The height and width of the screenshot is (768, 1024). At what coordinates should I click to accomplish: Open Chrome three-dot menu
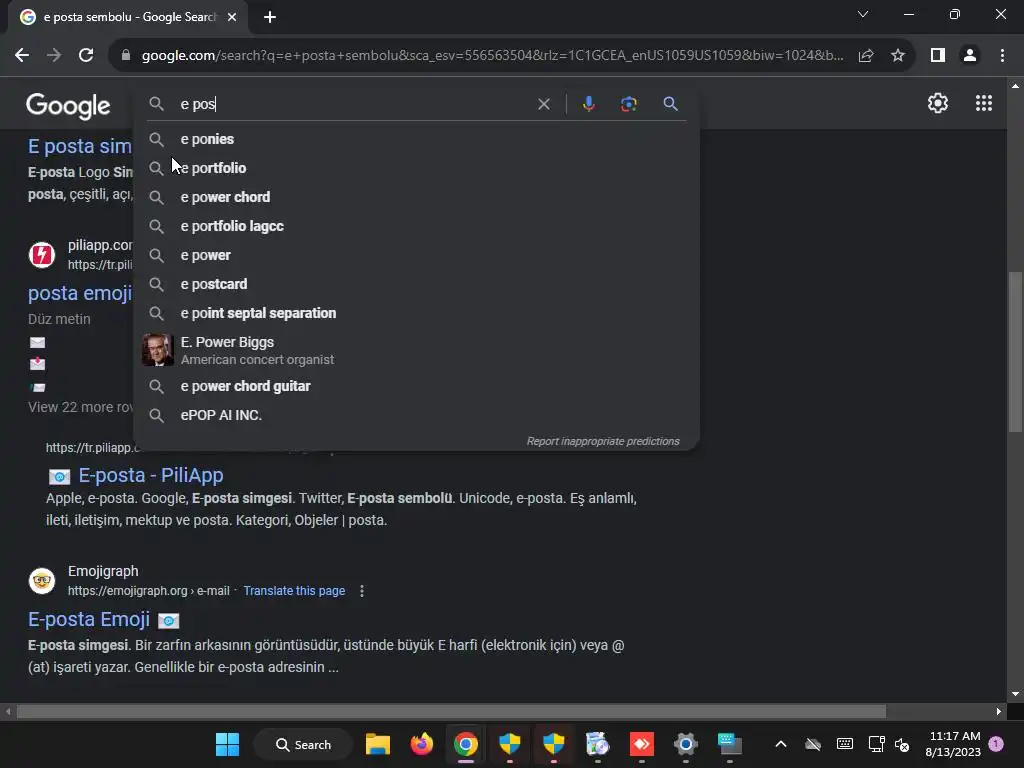point(1002,56)
